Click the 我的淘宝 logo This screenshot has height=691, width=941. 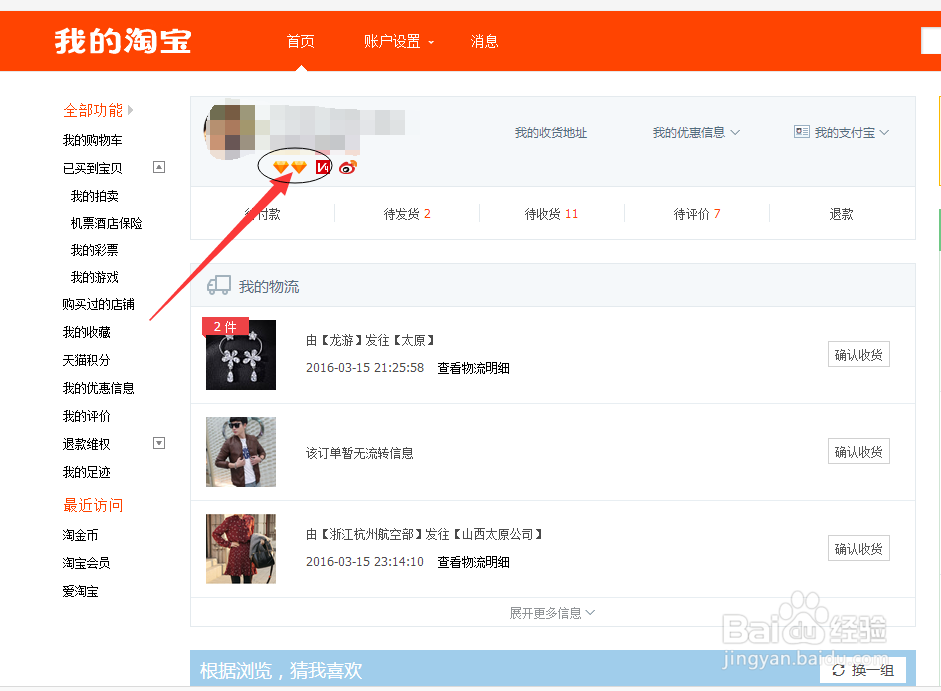point(123,41)
